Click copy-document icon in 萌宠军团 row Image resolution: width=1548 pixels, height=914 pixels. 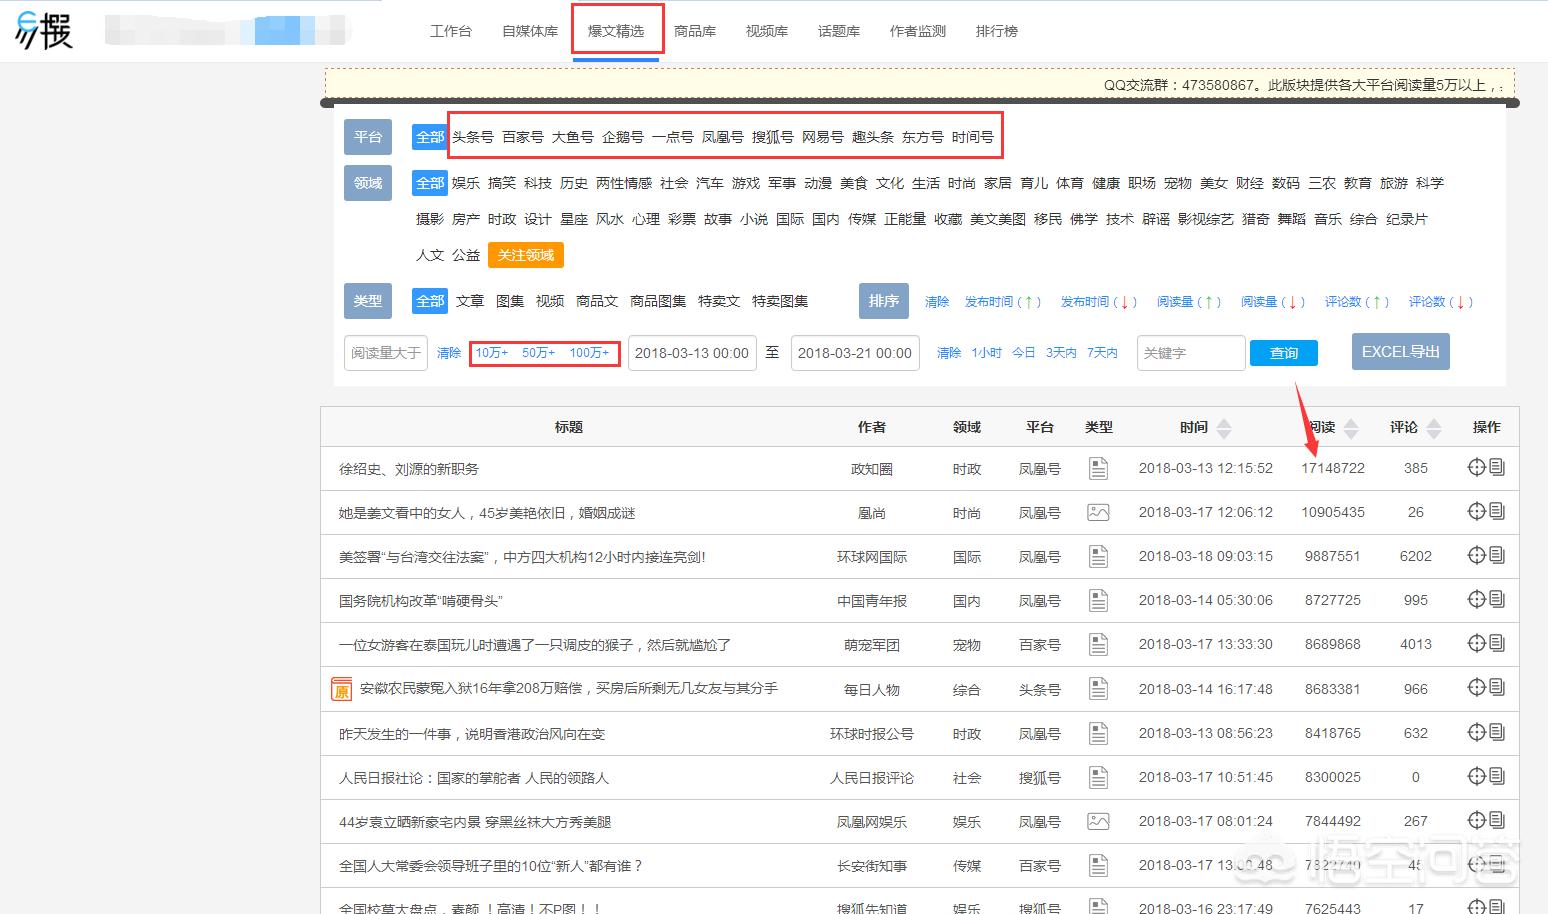(1497, 643)
